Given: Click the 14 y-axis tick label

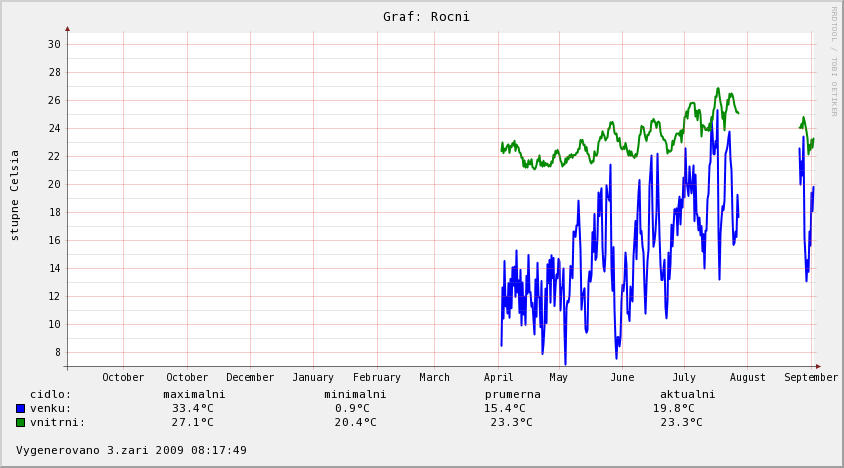Looking at the screenshot, I should (54, 269).
